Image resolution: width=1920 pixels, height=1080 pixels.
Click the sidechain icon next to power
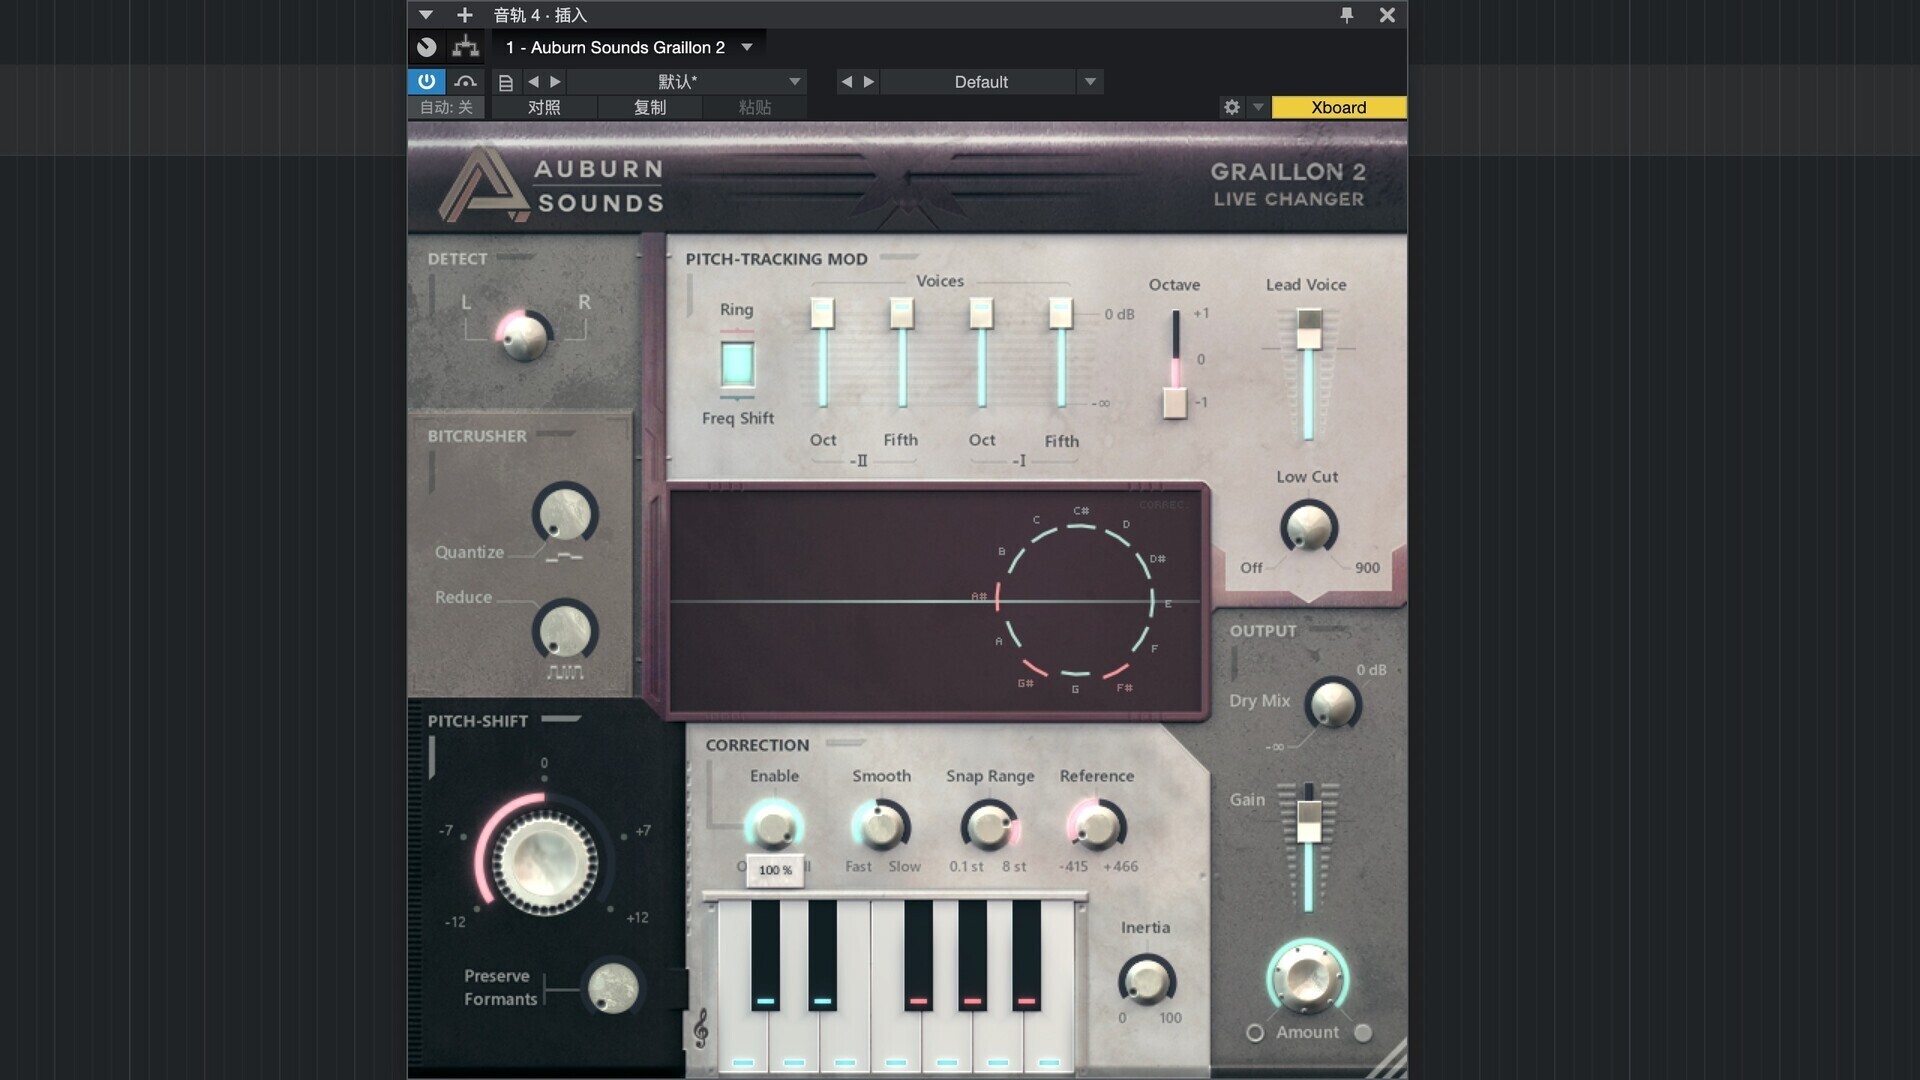[x=465, y=81]
